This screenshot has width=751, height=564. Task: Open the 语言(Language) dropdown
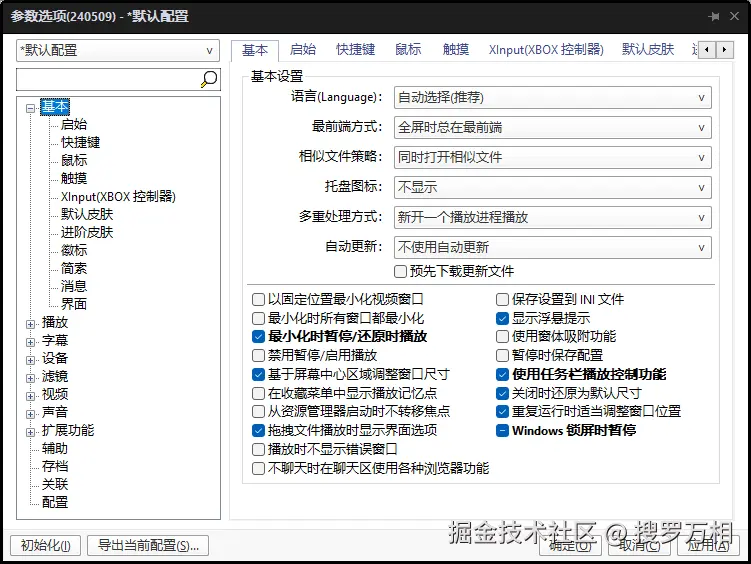tap(552, 98)
